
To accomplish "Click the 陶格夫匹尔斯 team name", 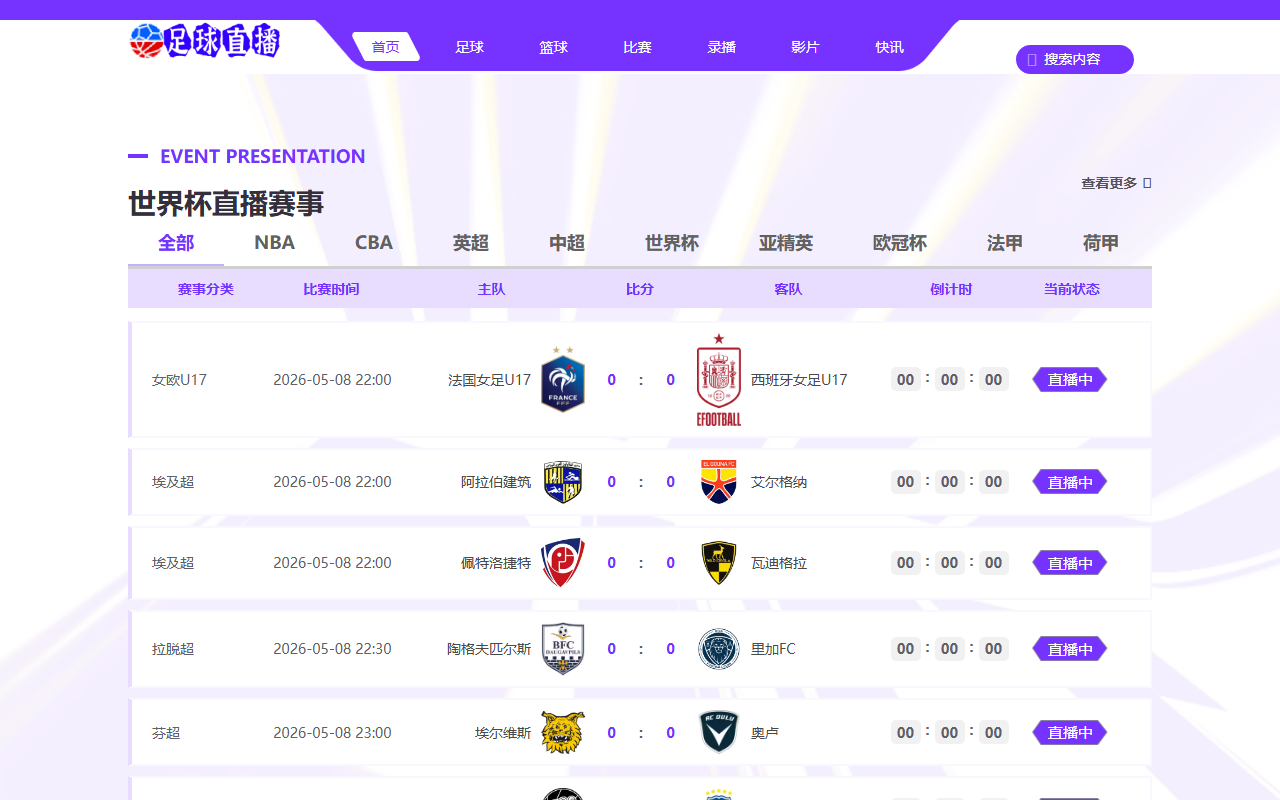I will 489,649.
